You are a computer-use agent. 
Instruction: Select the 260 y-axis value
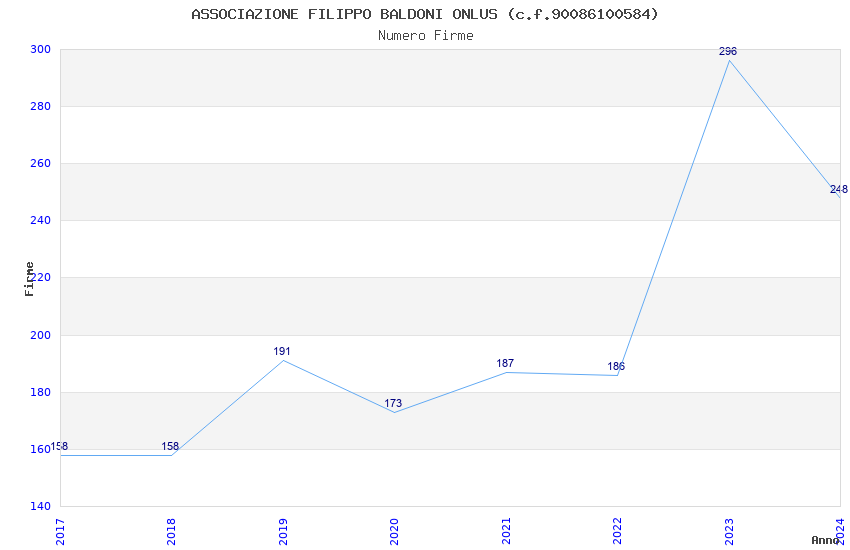coord(41,163)
